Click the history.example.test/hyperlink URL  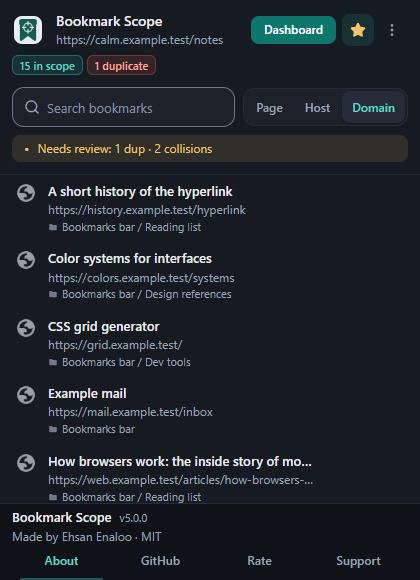(x=147, y=210)
